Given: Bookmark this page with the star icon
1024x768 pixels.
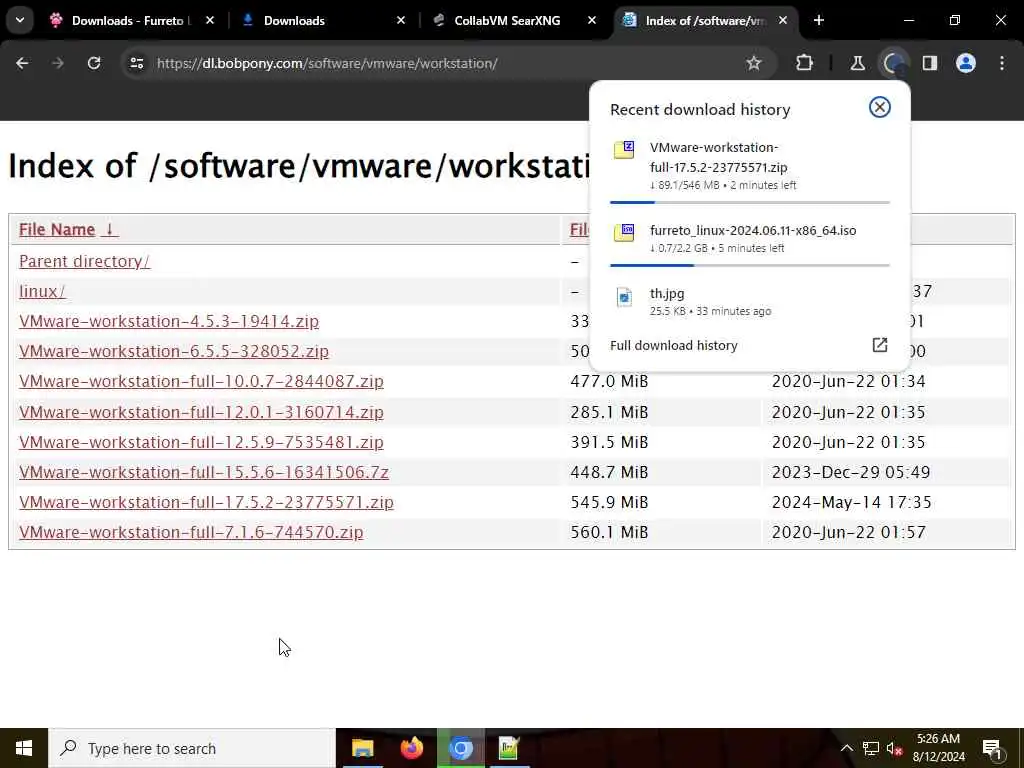Looking at the screenshot, I should pyautogui.click(x=754, y=63).
